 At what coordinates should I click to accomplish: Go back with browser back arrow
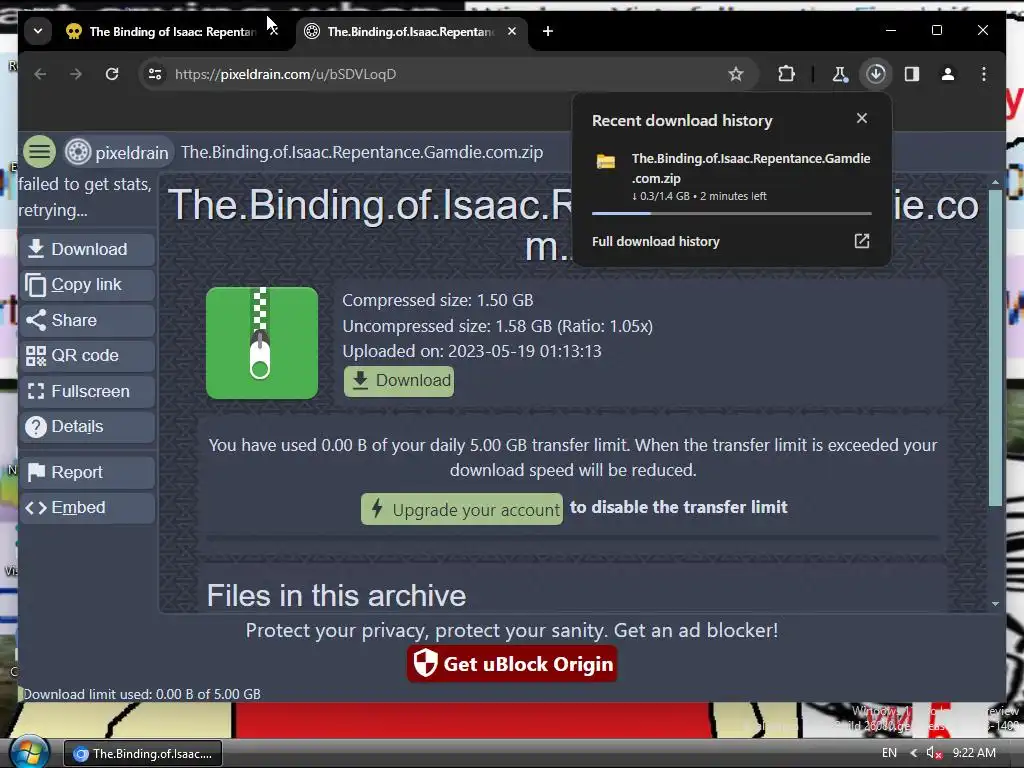[x=40, y=74]
